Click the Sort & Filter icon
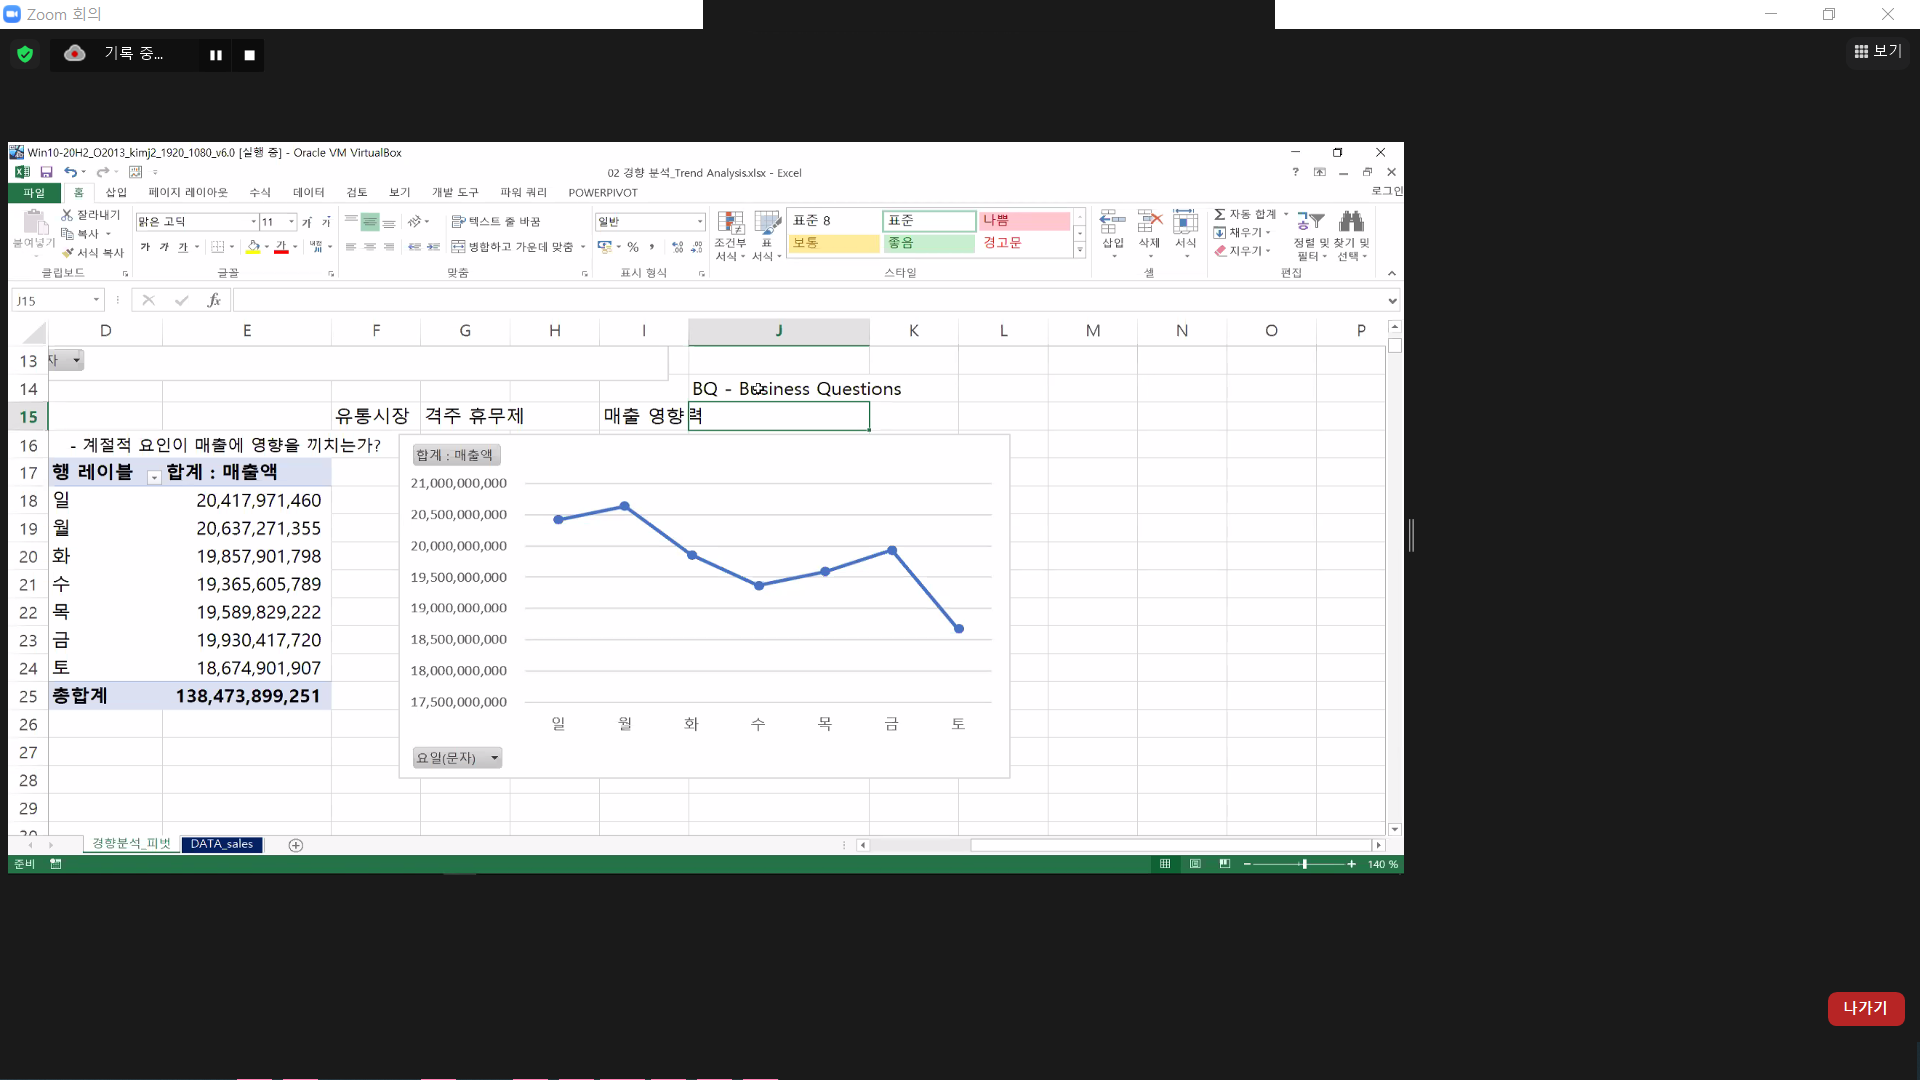The width and height of the screenshot is (1920, 1080). coord(1310,222)
